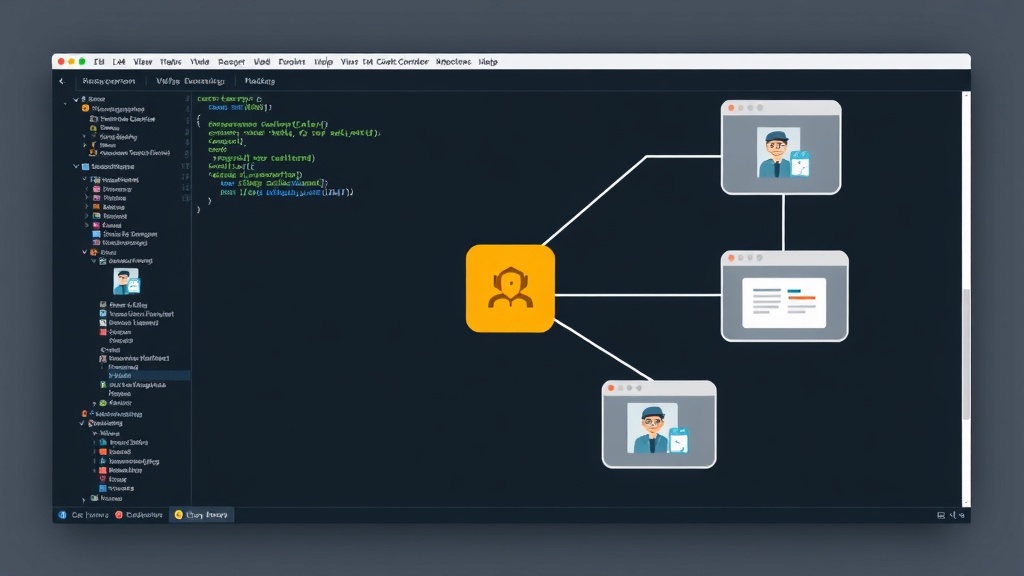Viewport: 1024px width, 576px height.
Task: Open the status bar item with red icon
Action: (x=138, y=515)
